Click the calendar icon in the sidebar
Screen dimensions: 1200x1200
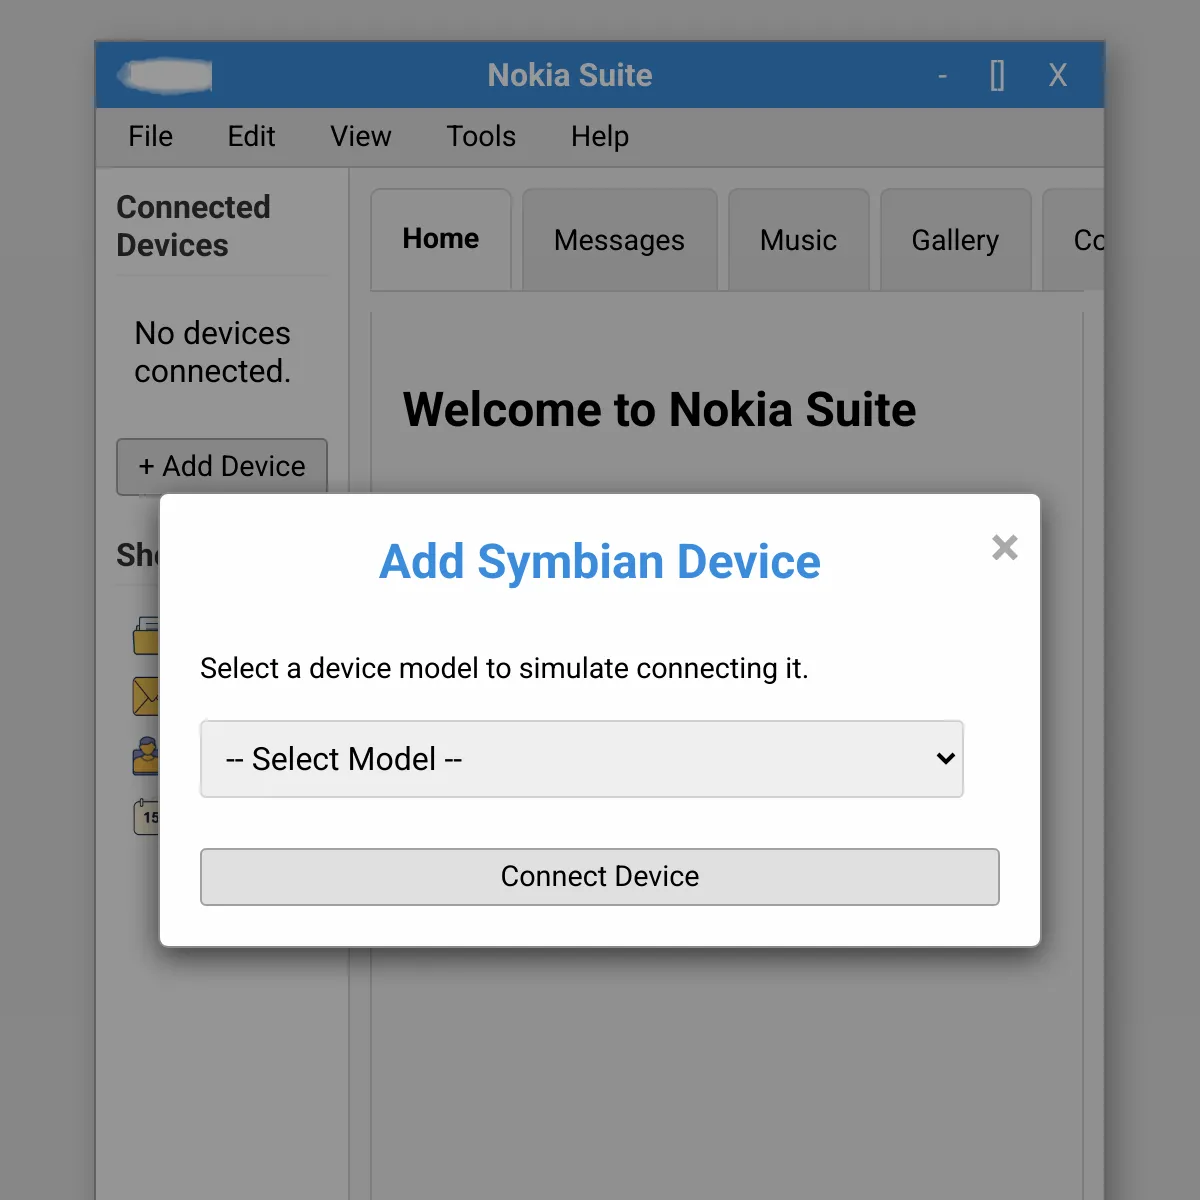click(x=147, y=816)
